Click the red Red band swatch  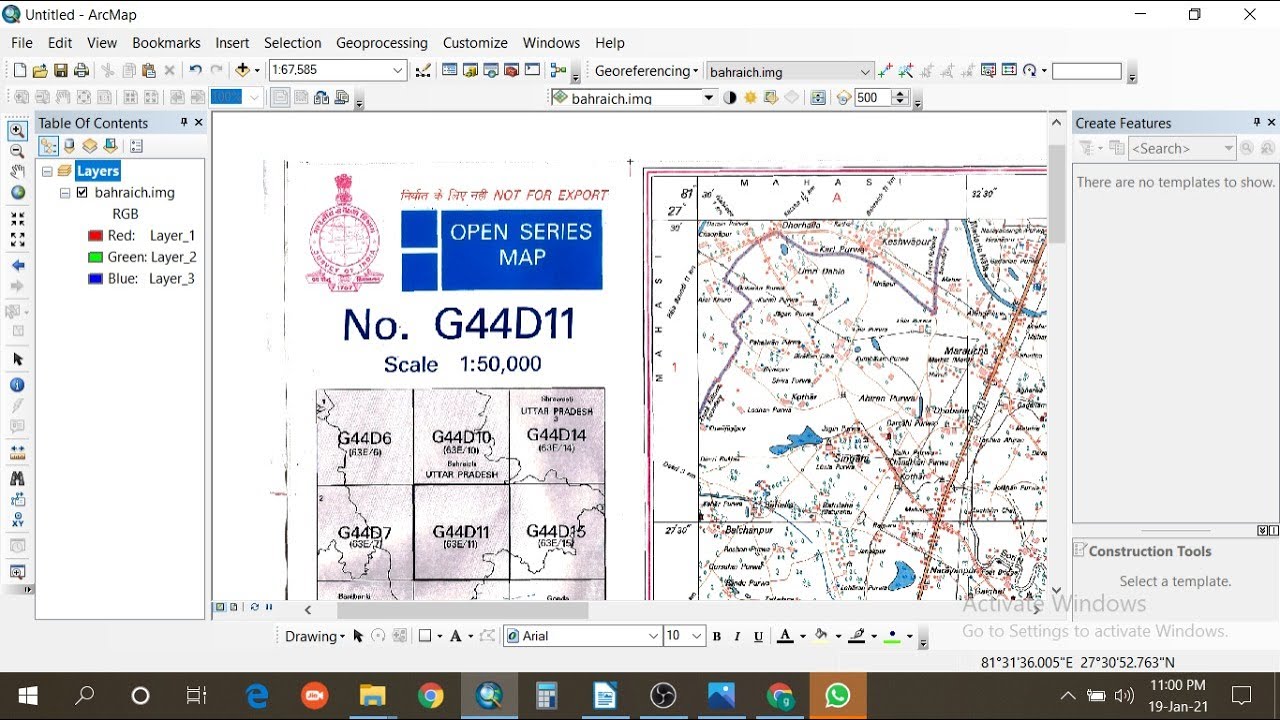96,236
